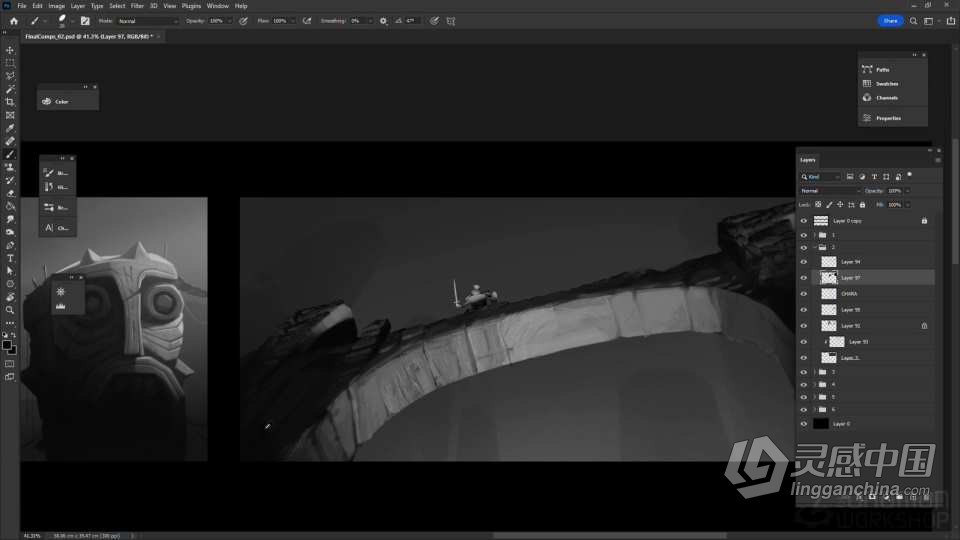960x540 pixels.
Task: Select the Rectangular Marquee tool
Action: (10, 63)
